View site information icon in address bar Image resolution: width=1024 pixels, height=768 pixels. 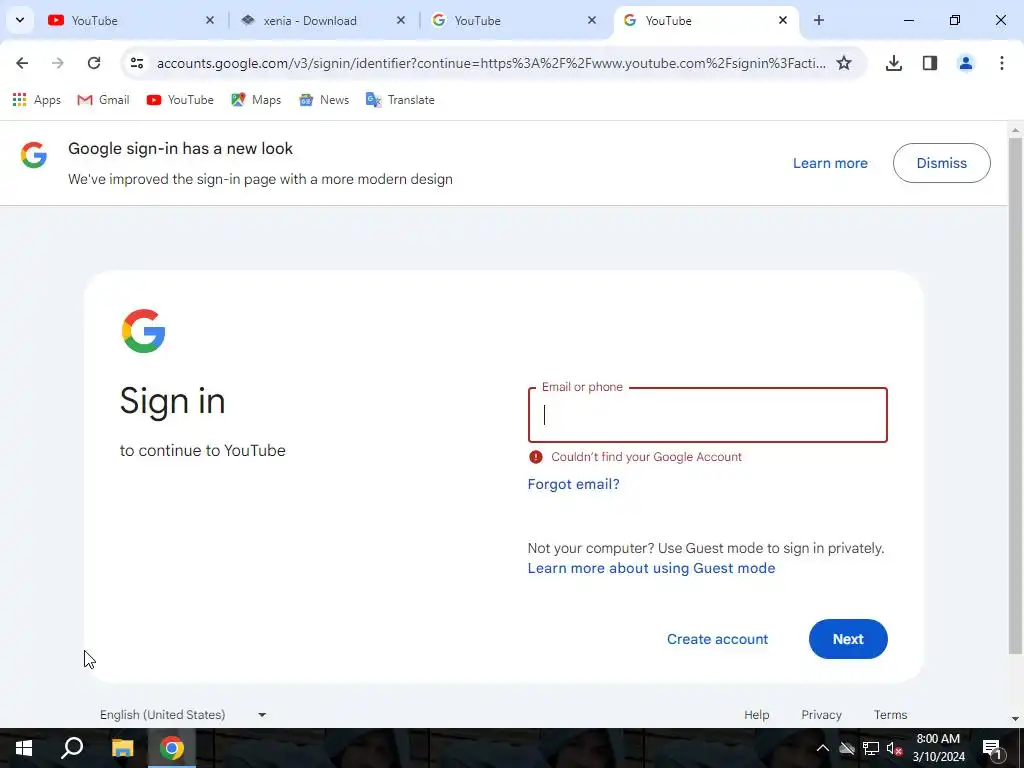tap(136, 63)
